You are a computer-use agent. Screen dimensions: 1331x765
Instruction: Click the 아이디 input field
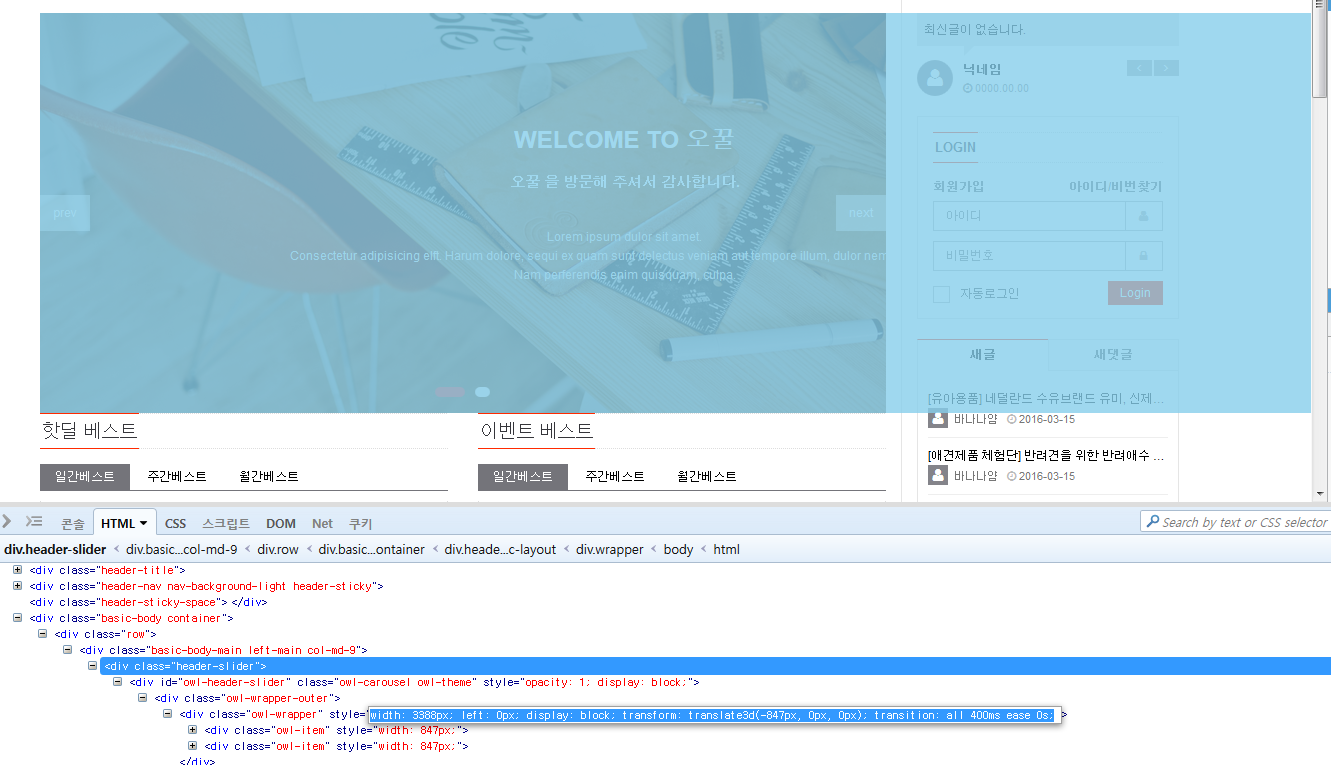click(1029, 216)
